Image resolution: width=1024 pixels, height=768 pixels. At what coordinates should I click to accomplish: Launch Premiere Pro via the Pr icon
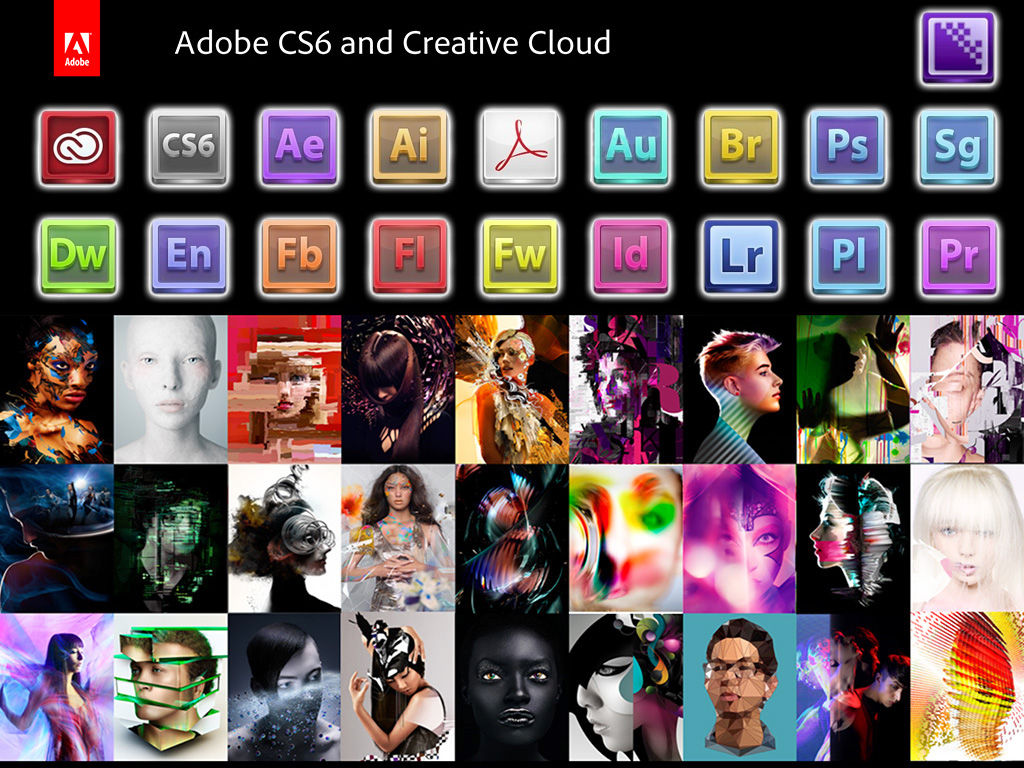(959, 256)
